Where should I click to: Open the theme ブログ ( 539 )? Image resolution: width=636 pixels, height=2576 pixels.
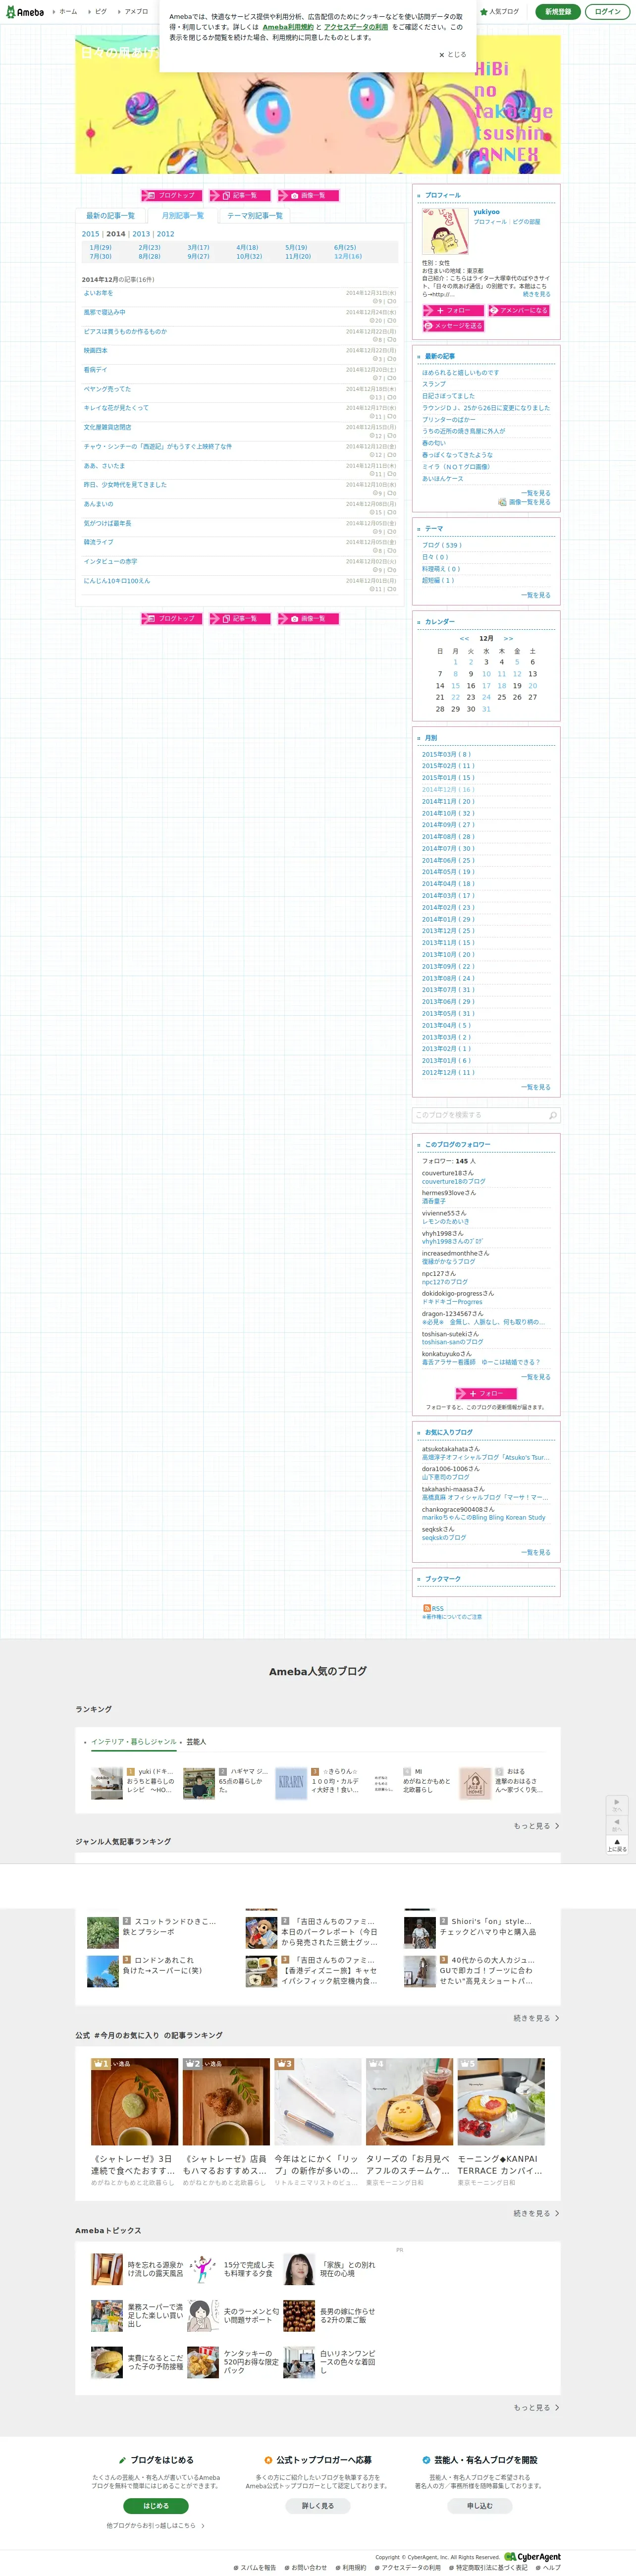(441, 545)
